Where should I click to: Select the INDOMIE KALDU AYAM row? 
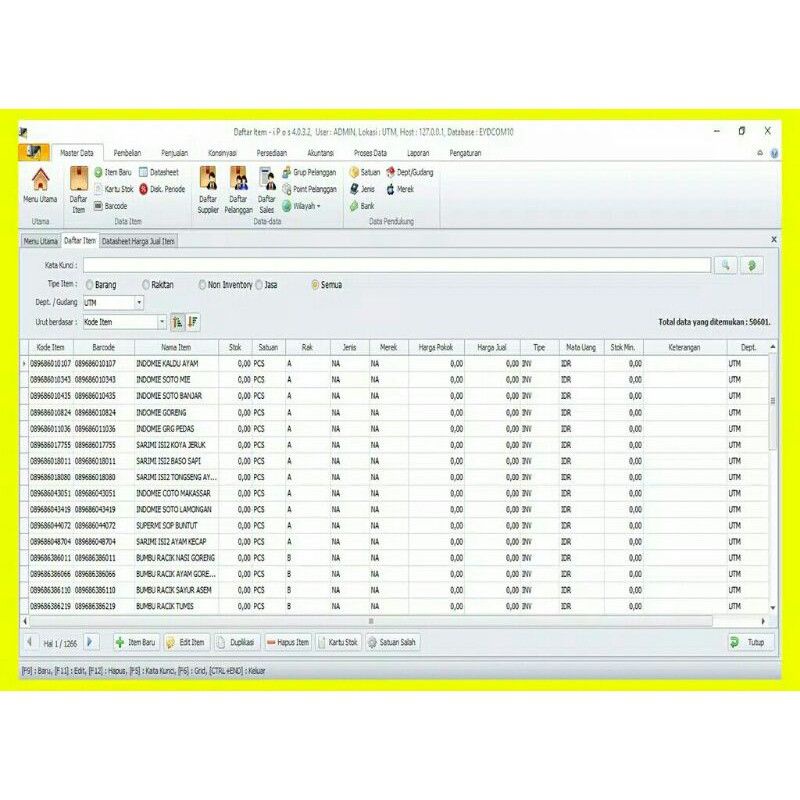coord(398,364)
